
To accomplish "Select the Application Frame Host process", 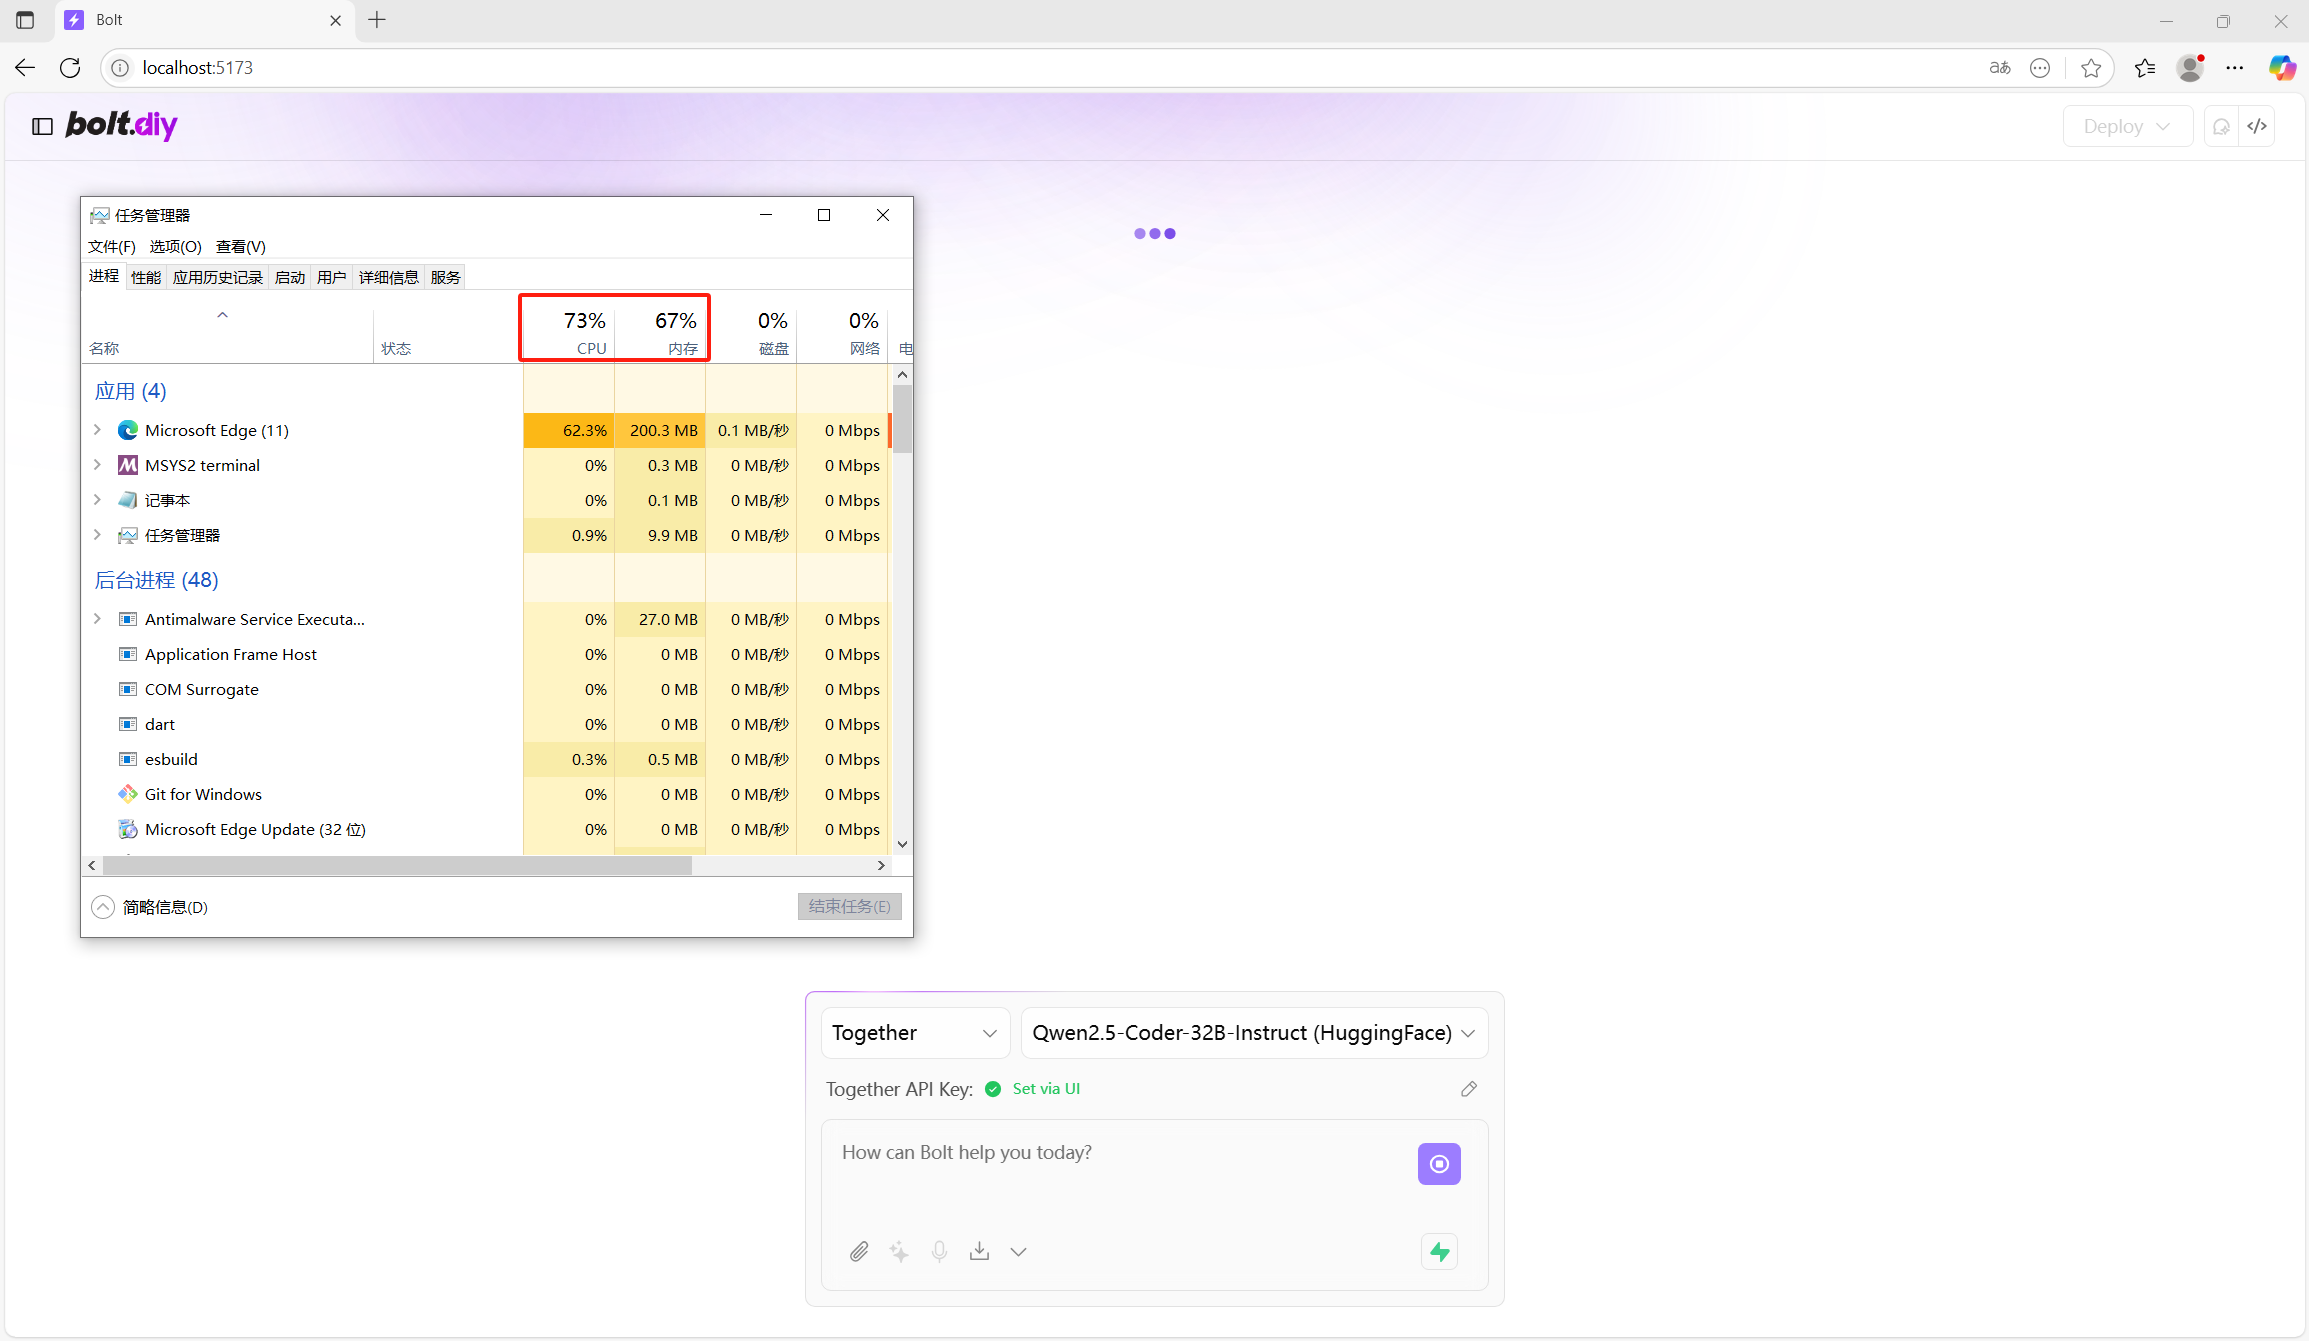I will [486, 654].
